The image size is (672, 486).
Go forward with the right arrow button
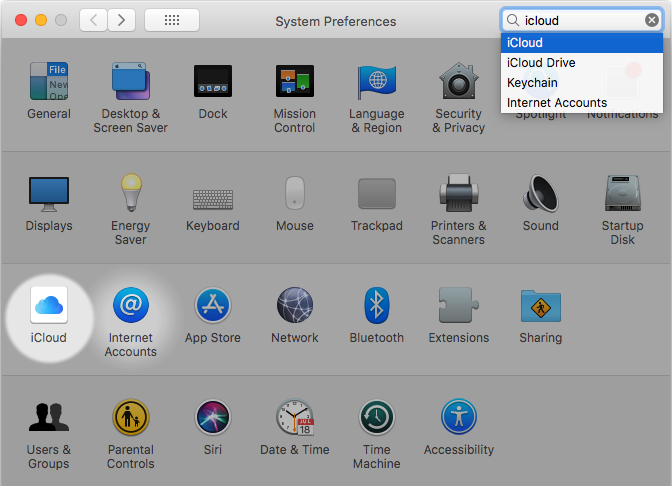pyautogui.click(x=122, y=20)
